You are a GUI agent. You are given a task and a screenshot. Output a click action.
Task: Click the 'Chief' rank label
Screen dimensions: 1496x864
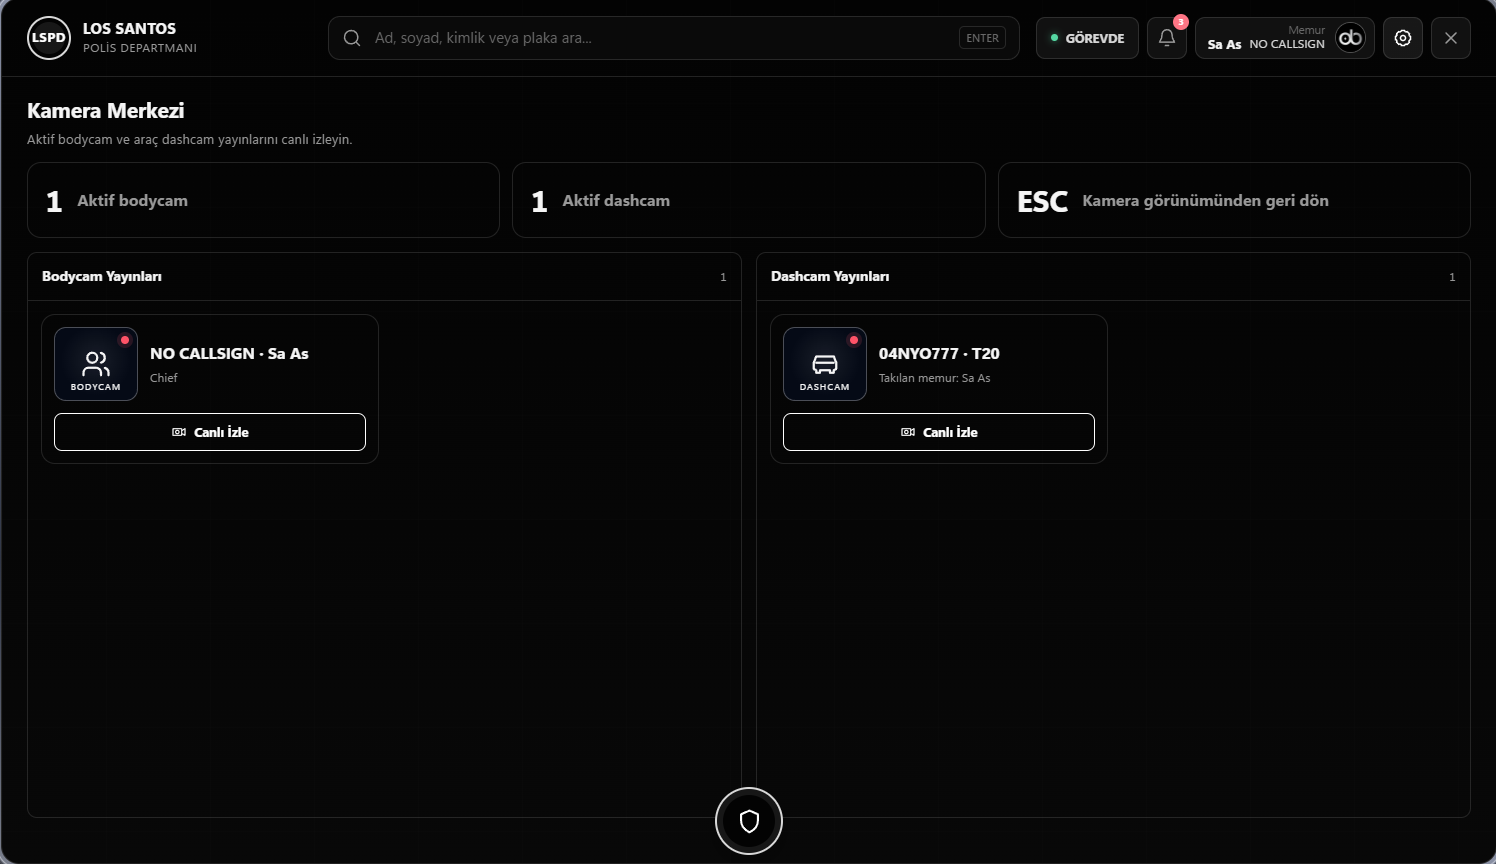click(164, 378)
